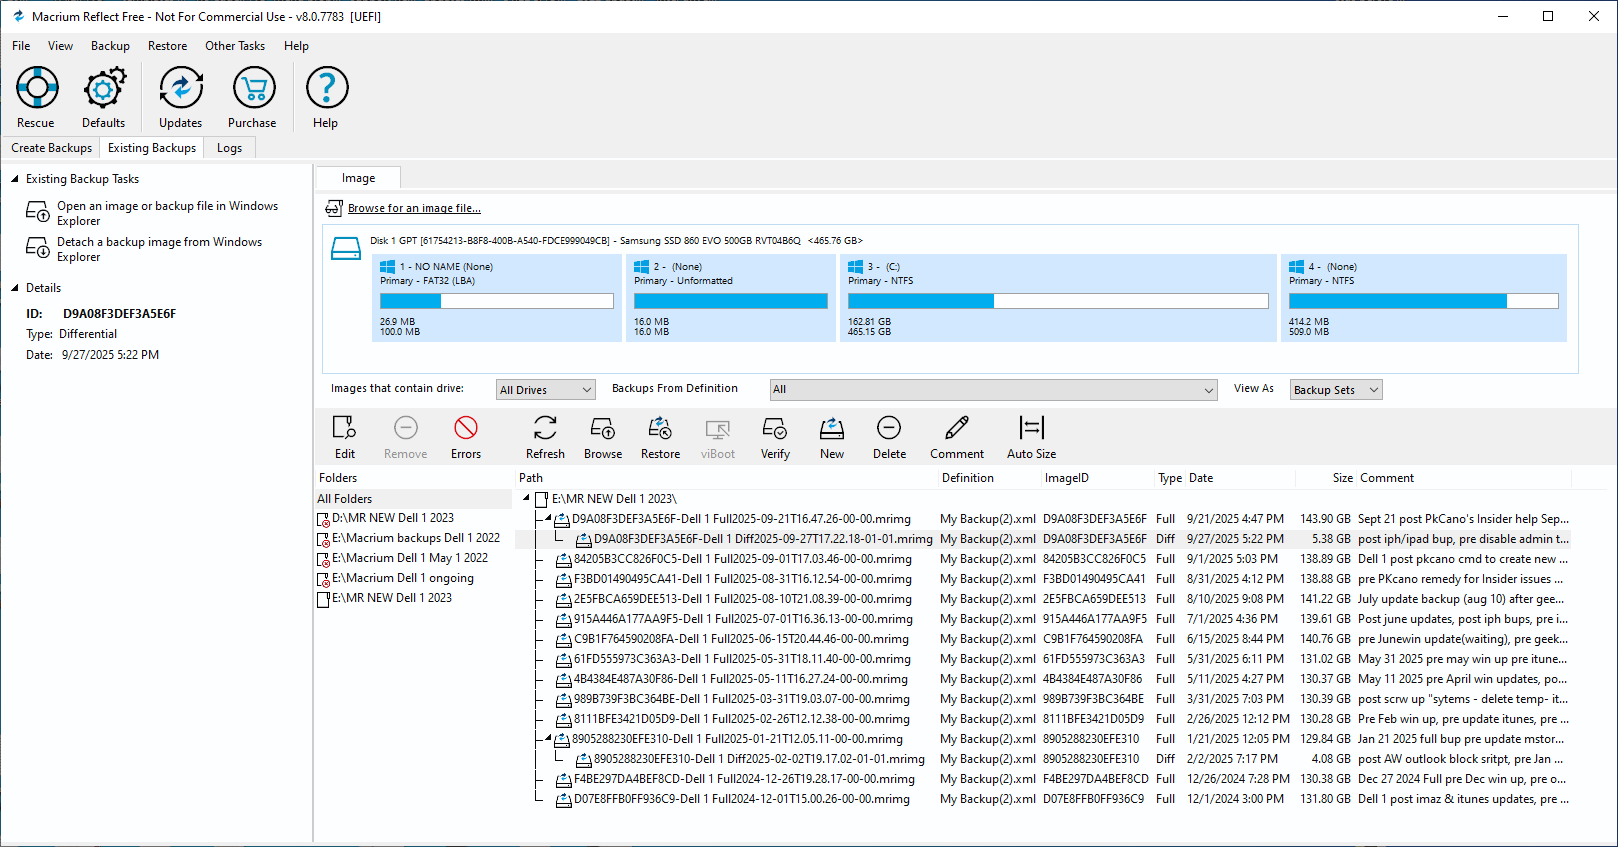1618x847 pixels.
Task: Select the FAT32 'NO NAME' partition block
Action: click(497, 298)
